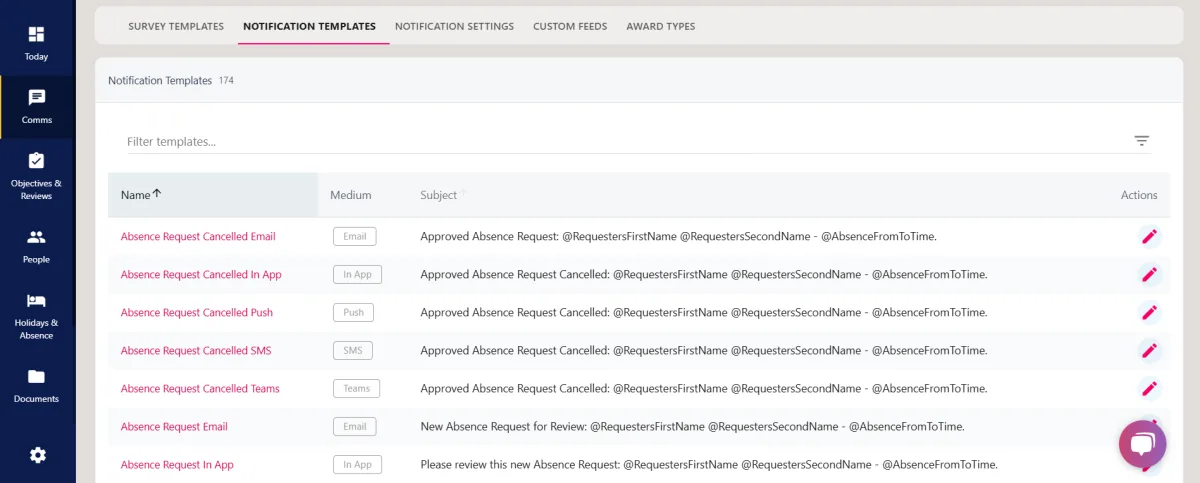1200x483 pixels.
Task: Click the Push medium tag
Action: click(353, 313)
